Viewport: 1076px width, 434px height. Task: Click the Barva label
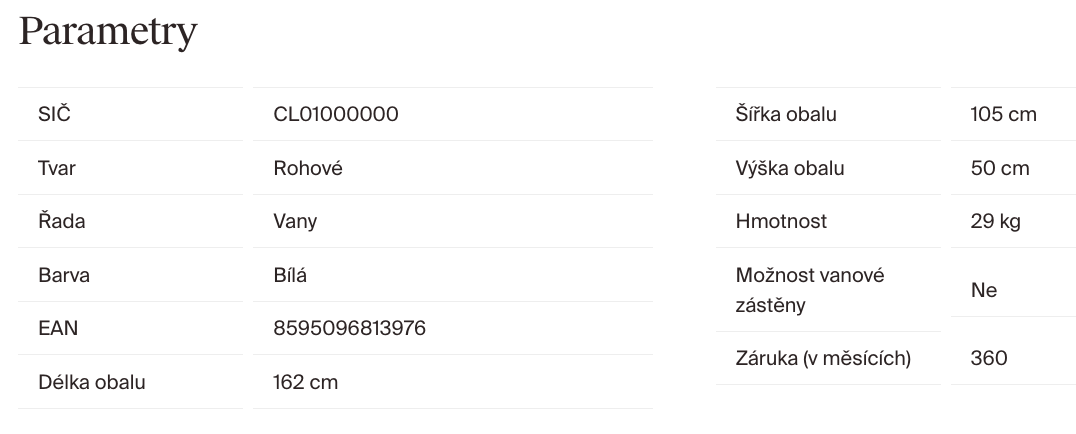point(63,275)
